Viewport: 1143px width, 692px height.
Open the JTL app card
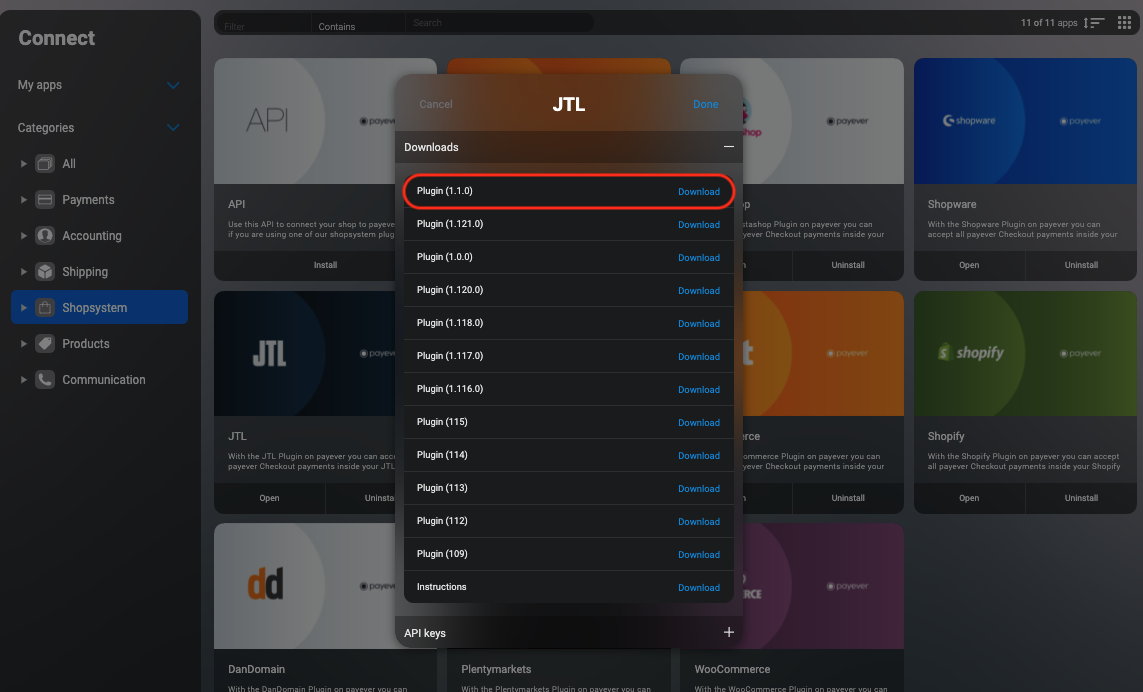(x=269, y=498)
